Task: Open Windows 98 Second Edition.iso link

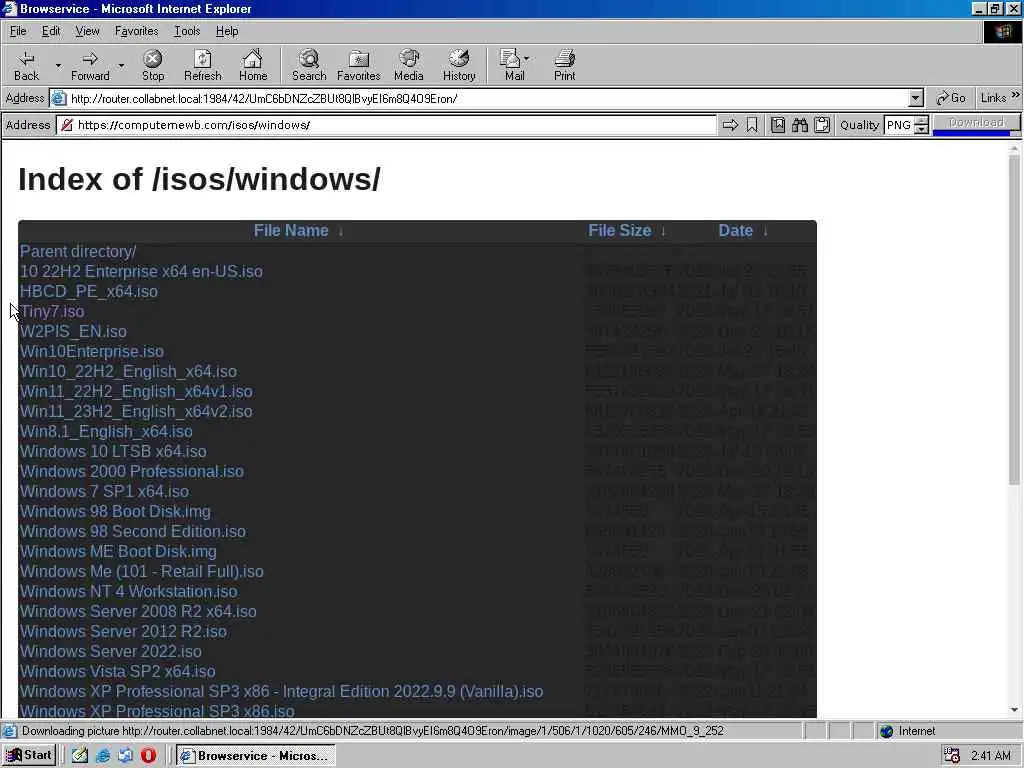Action: [133, 532]
